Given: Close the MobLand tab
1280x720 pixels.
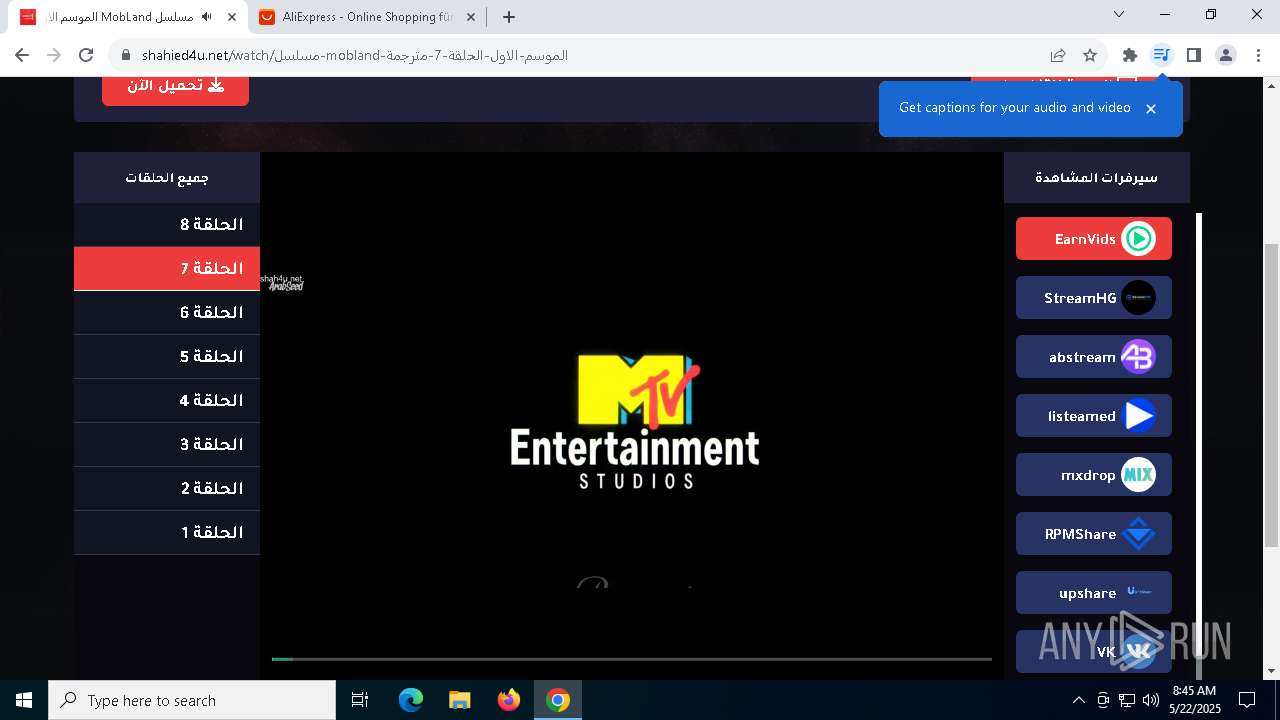Looking at the screenshot, I should coord(231,17).
